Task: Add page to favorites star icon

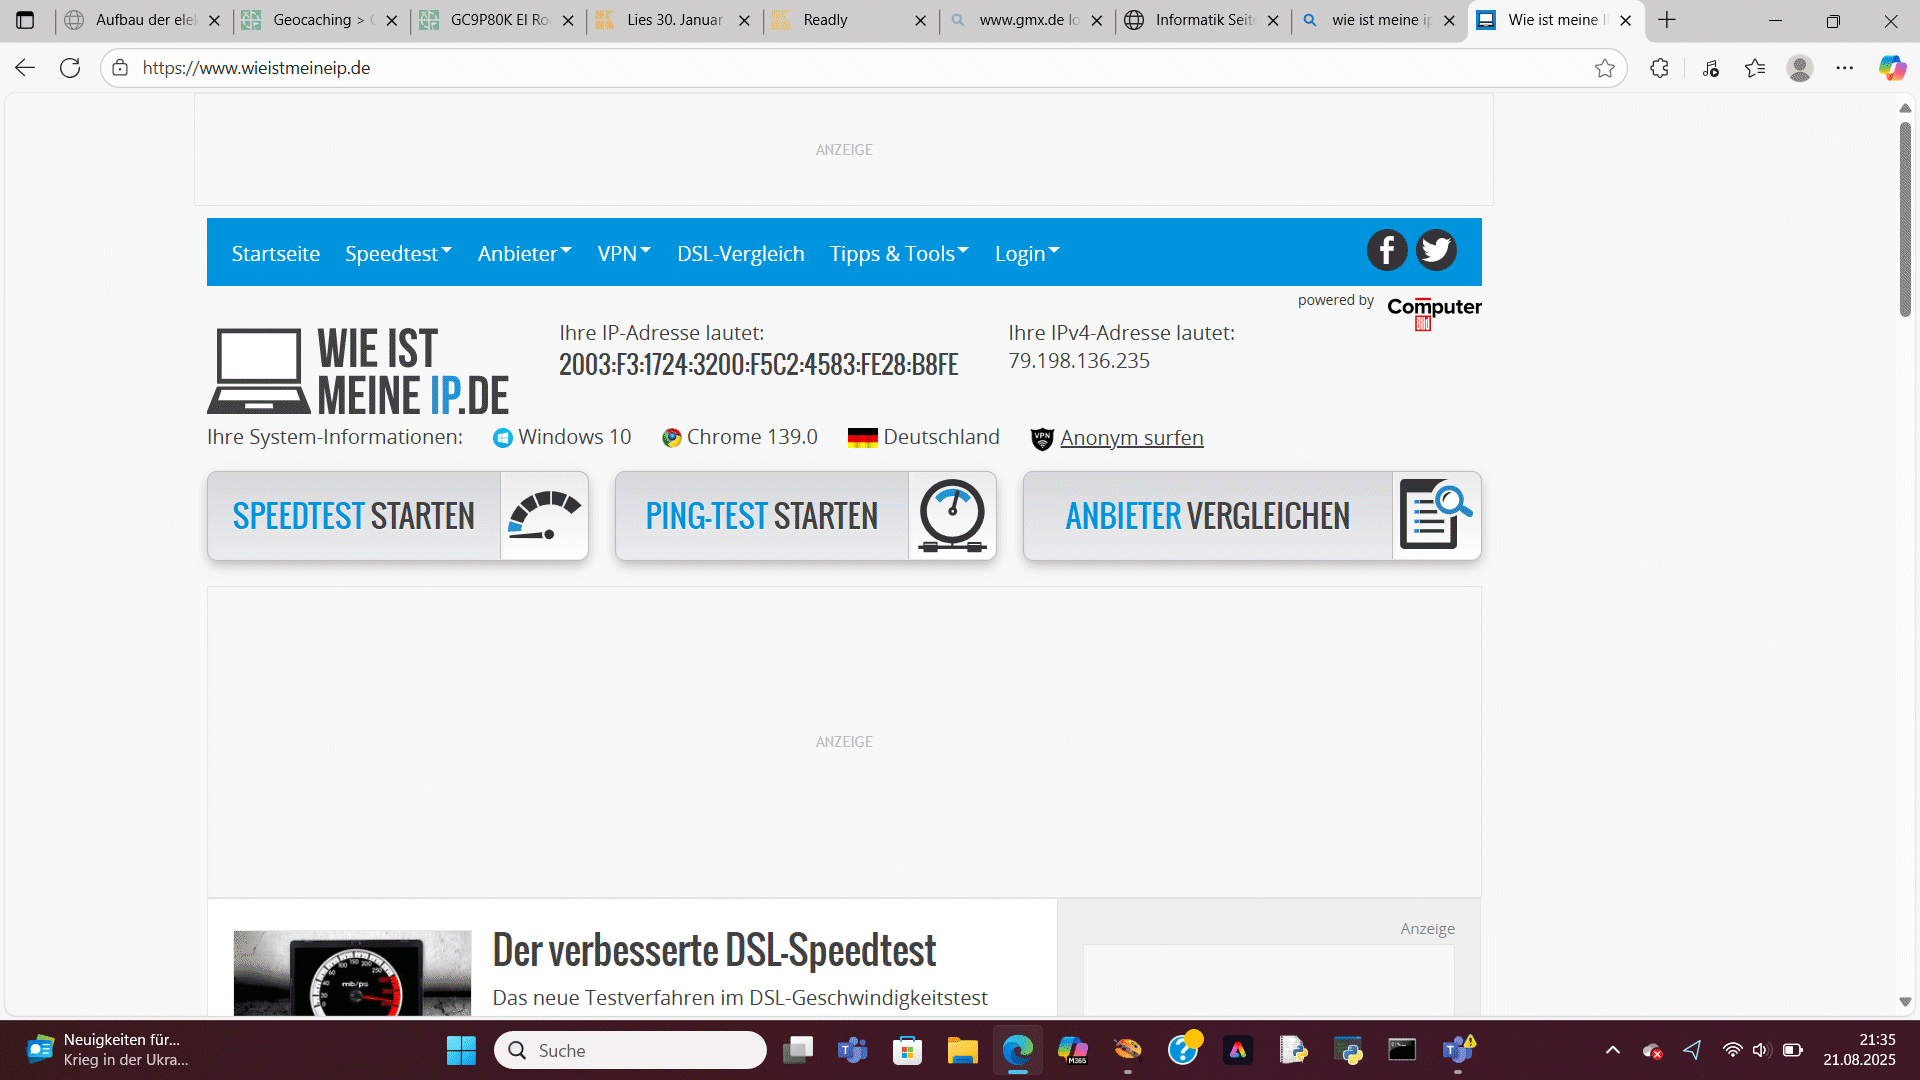Action: (1605, 68)
